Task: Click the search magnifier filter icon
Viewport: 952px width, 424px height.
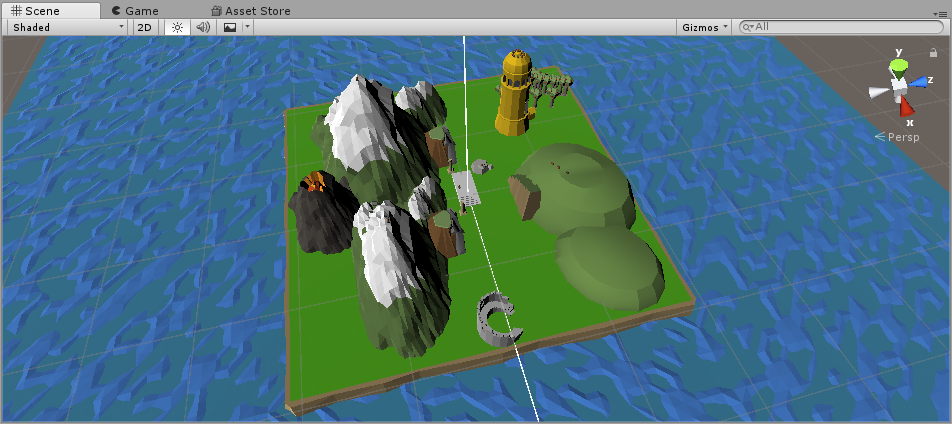Action: [748, 27]
